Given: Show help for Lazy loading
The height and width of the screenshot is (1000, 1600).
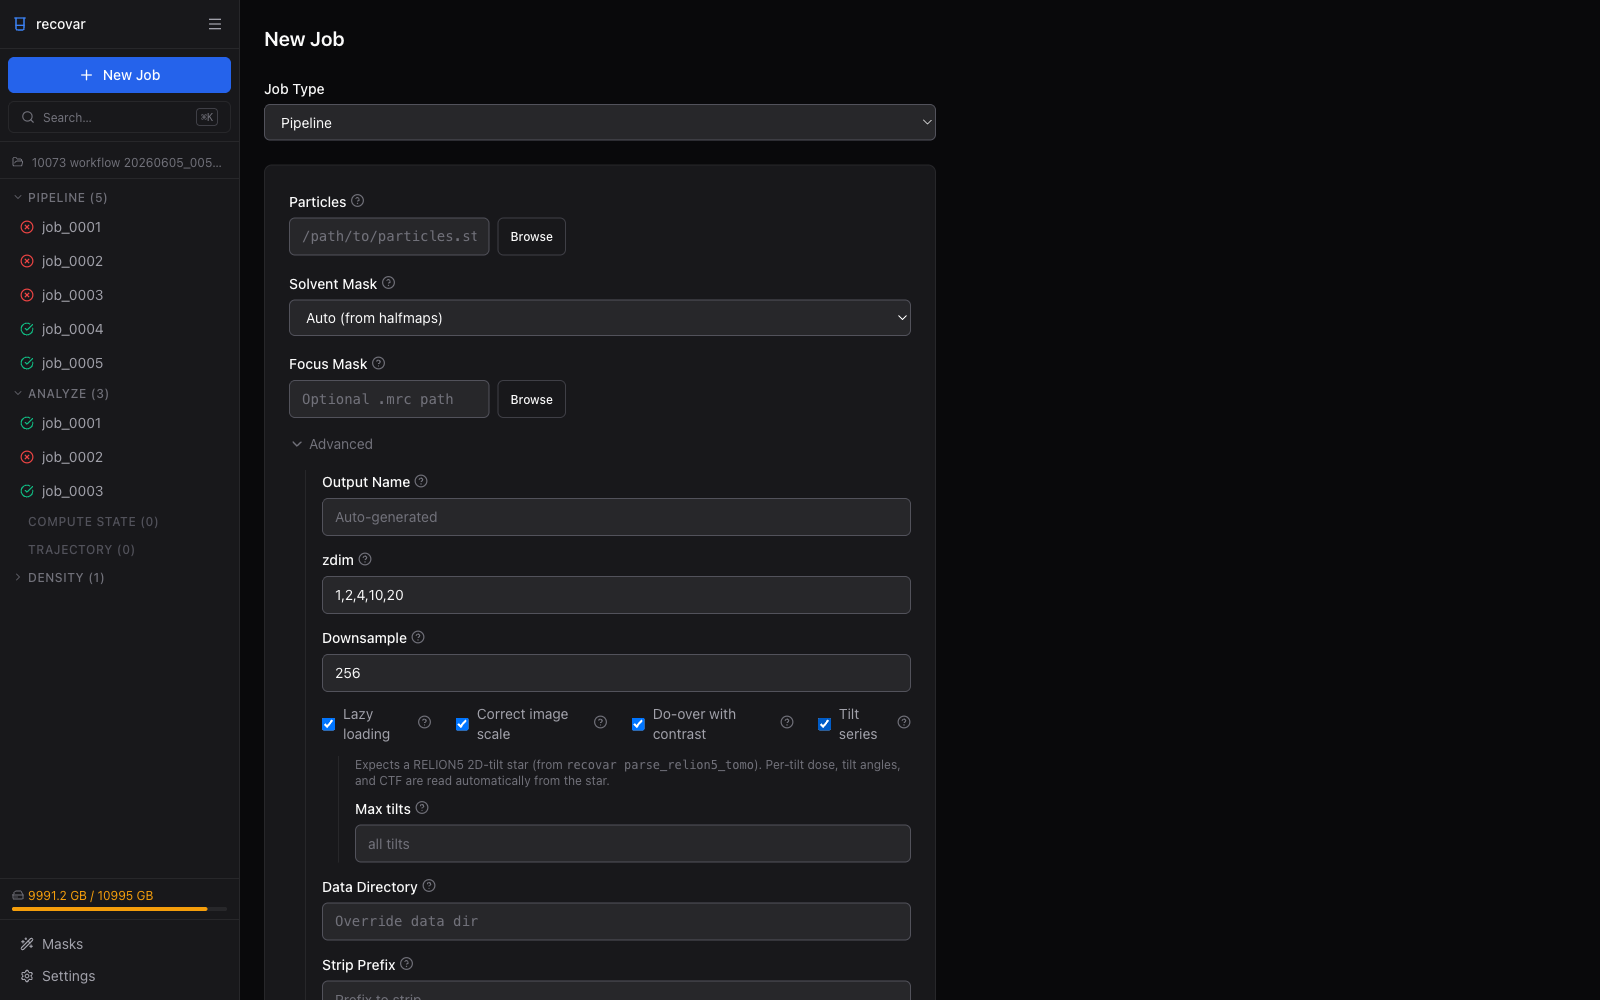Looking at the screenshot, I should (x=424, y=722).
